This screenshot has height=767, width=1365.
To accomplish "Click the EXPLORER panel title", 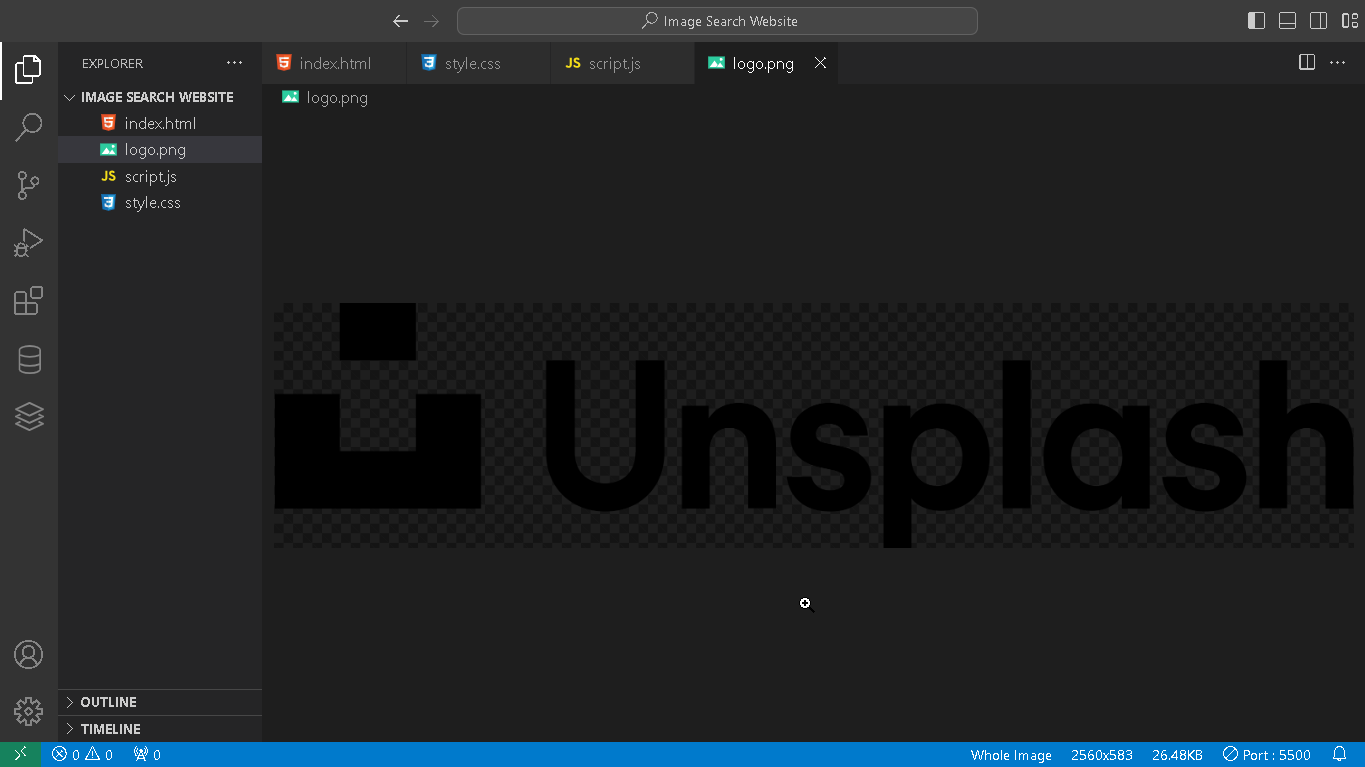I will coord(112,63).
